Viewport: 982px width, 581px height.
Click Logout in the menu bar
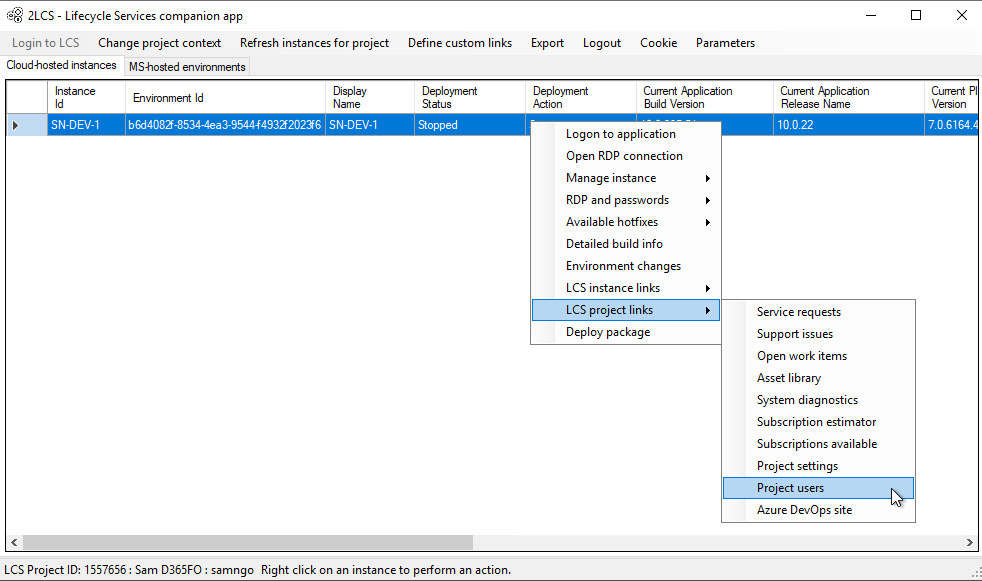point(602,43)
